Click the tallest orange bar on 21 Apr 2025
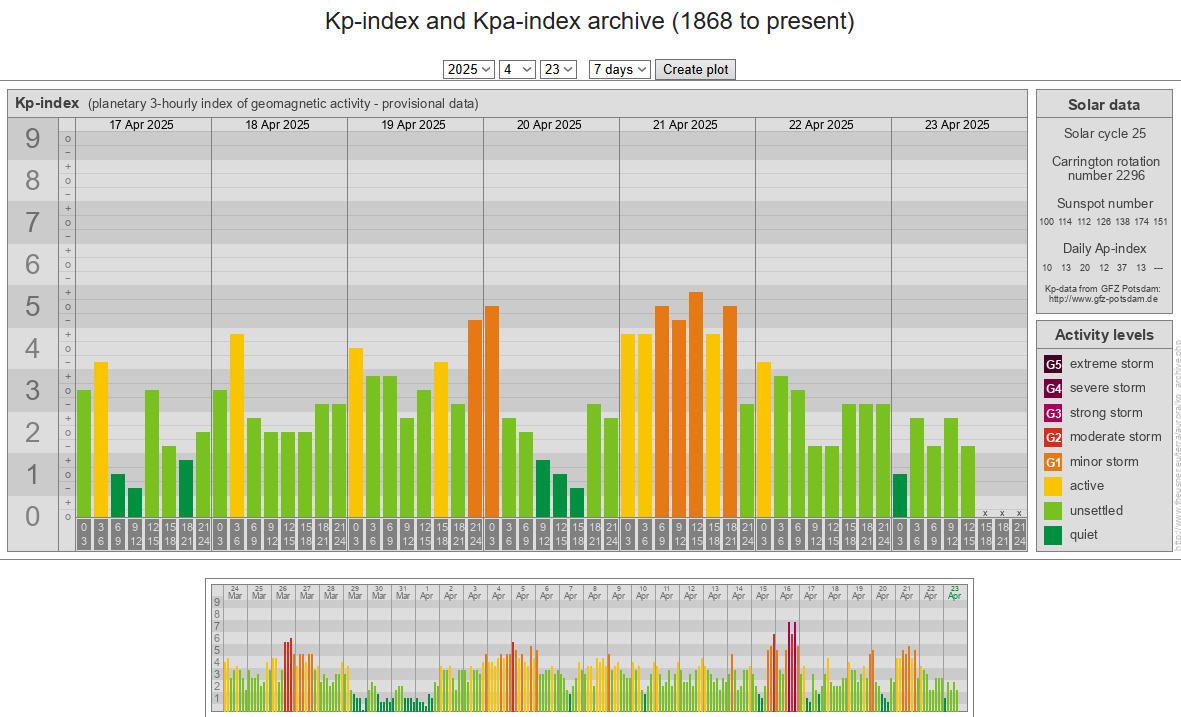The image size is (1181, 717). click(696, 405)
